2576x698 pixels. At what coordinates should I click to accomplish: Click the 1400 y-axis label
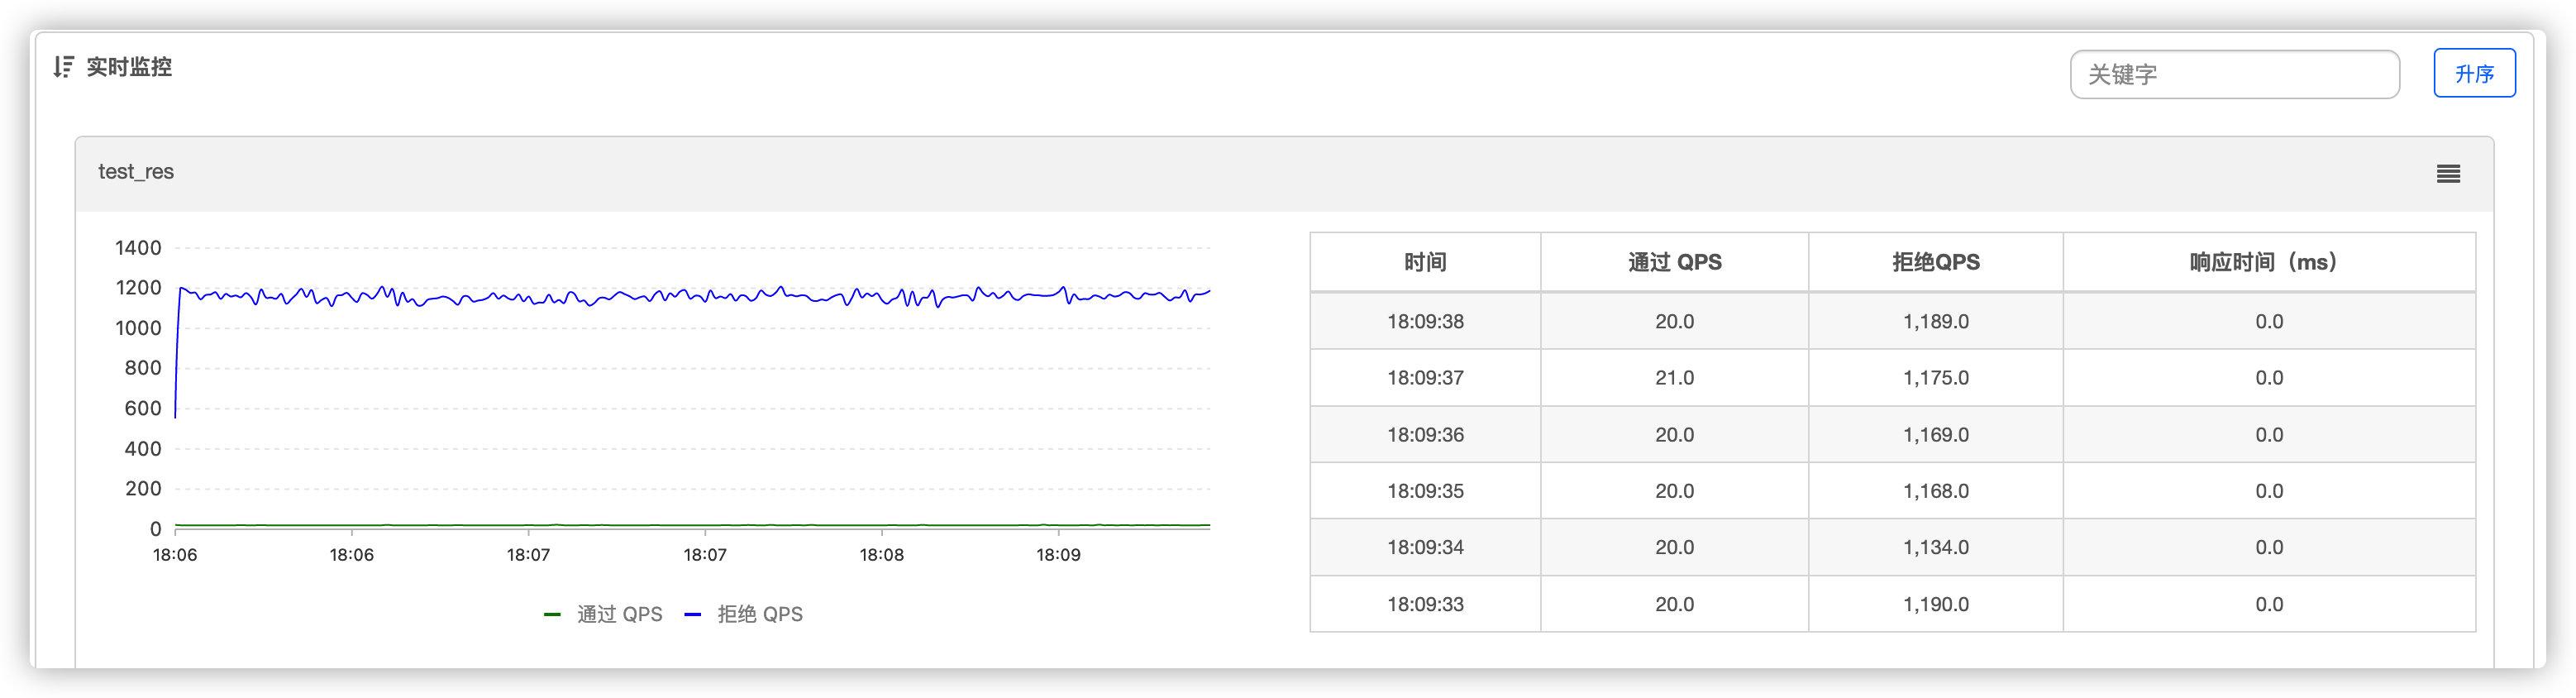coord(138,248)
